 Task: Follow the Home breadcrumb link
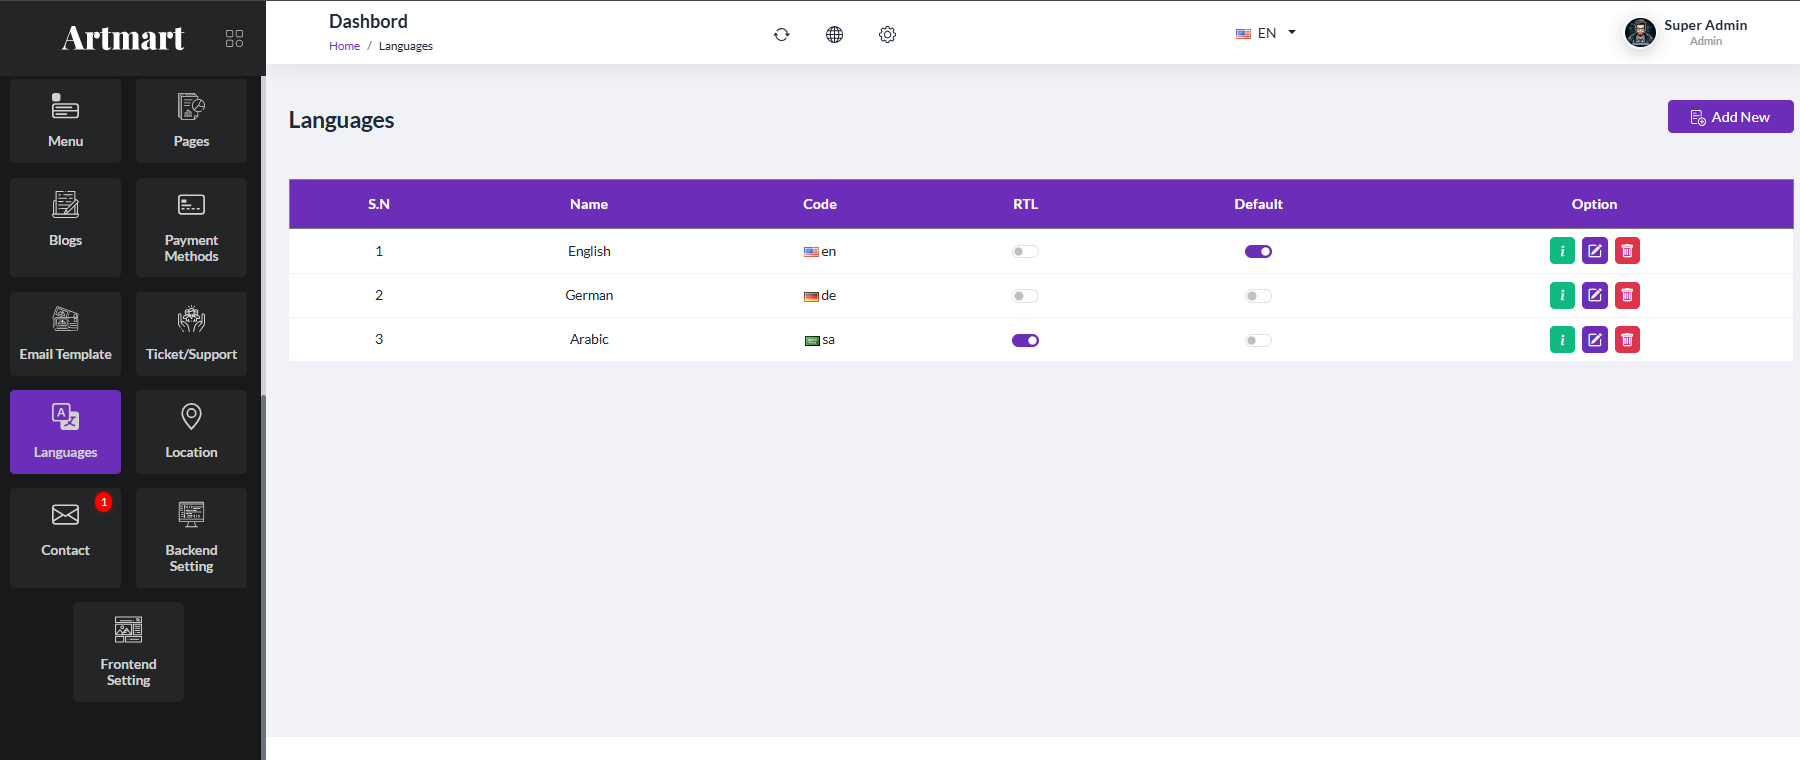tap(344, 46)
